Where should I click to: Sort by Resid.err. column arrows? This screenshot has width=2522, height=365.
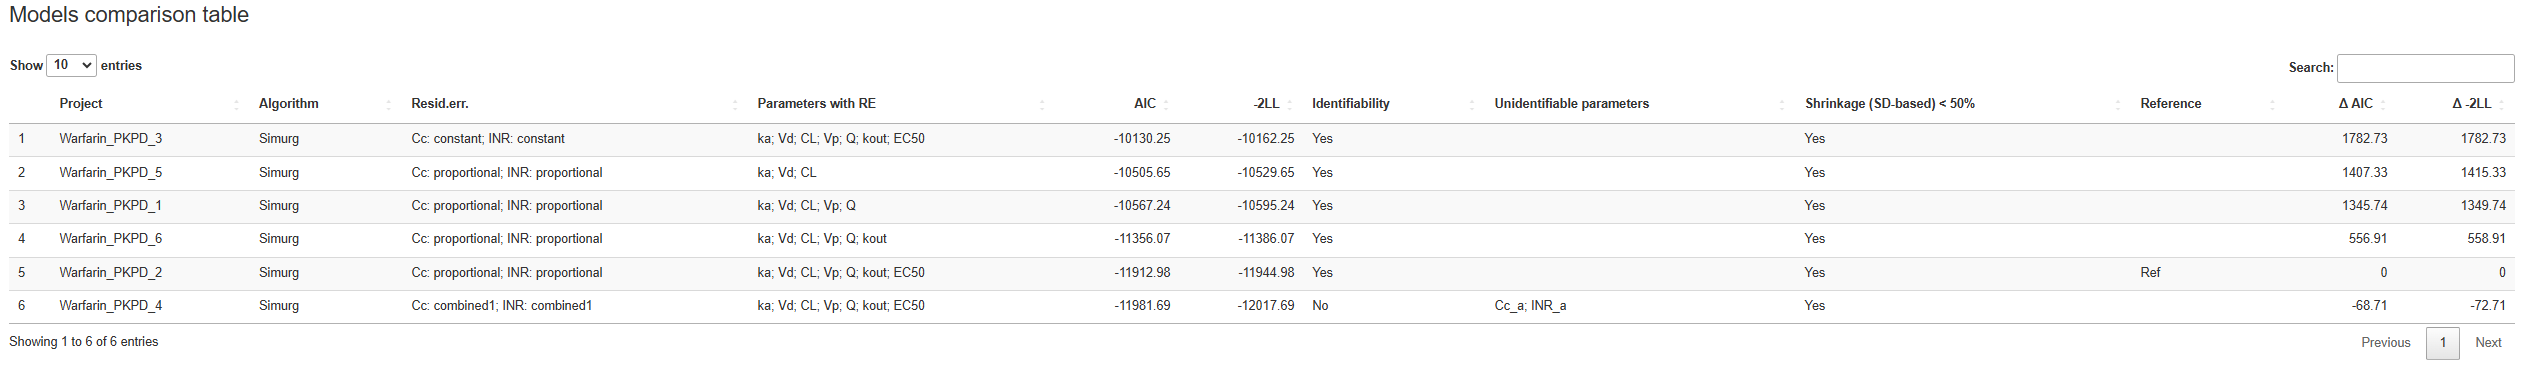click(x=735, y=104)
